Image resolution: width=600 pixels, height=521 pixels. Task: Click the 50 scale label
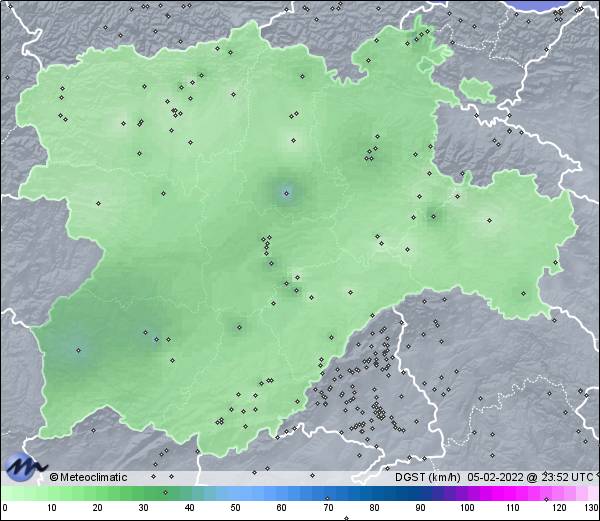coord(235,508)
